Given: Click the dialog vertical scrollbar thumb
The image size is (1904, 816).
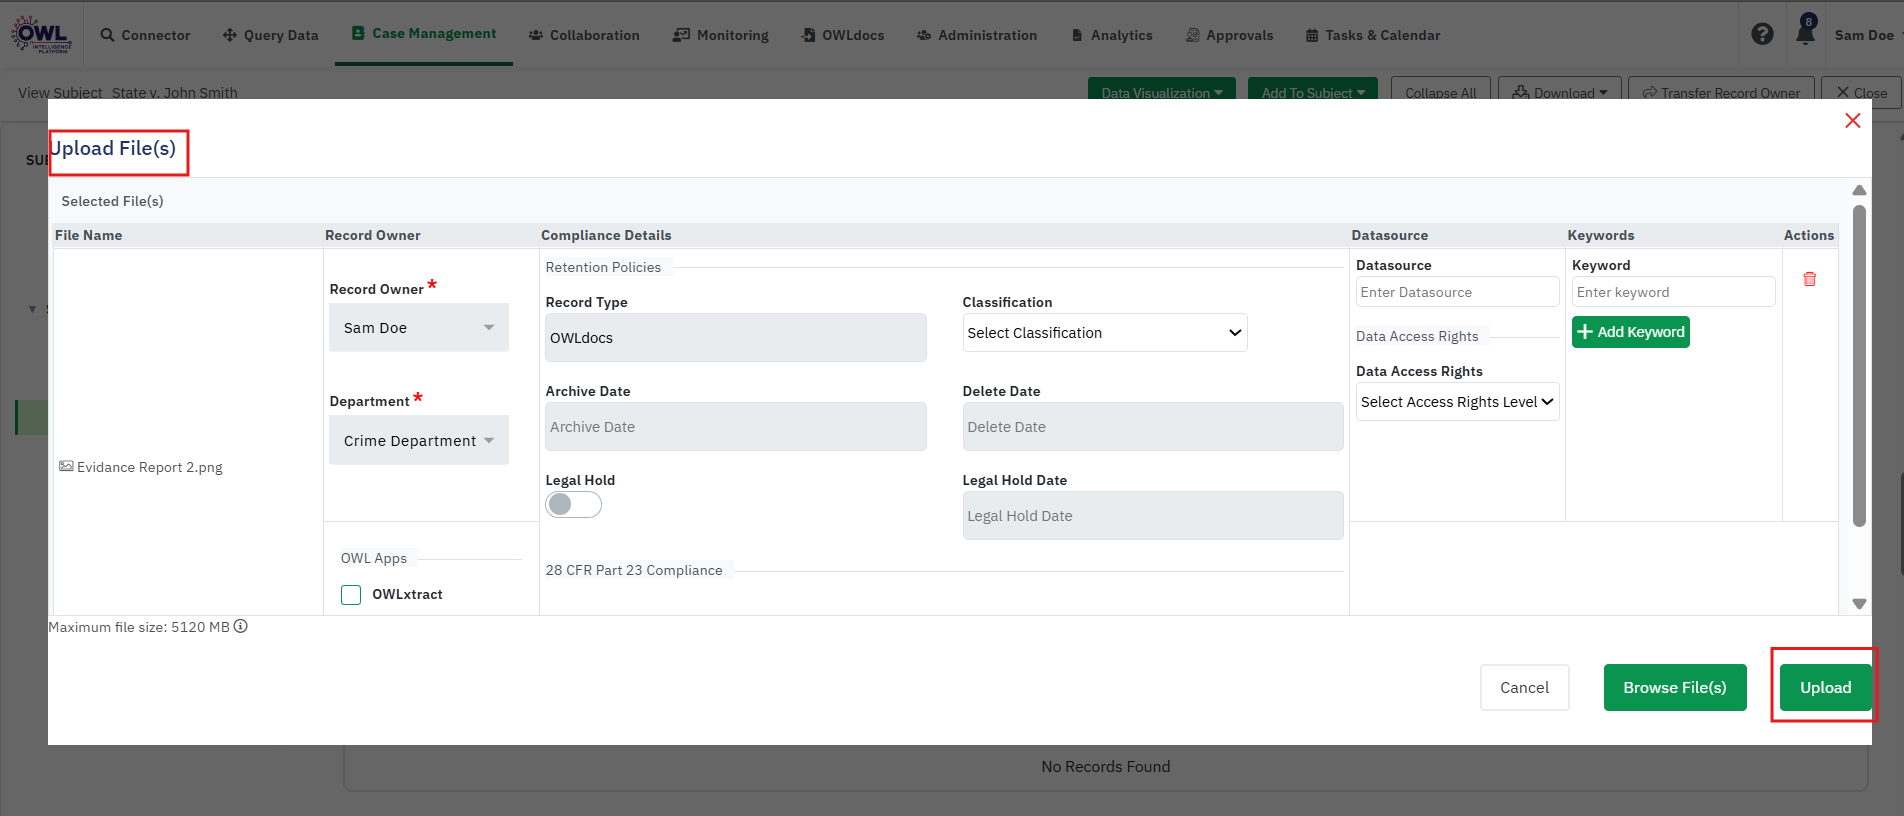Looking at the screenshot, I should 1859,365.
